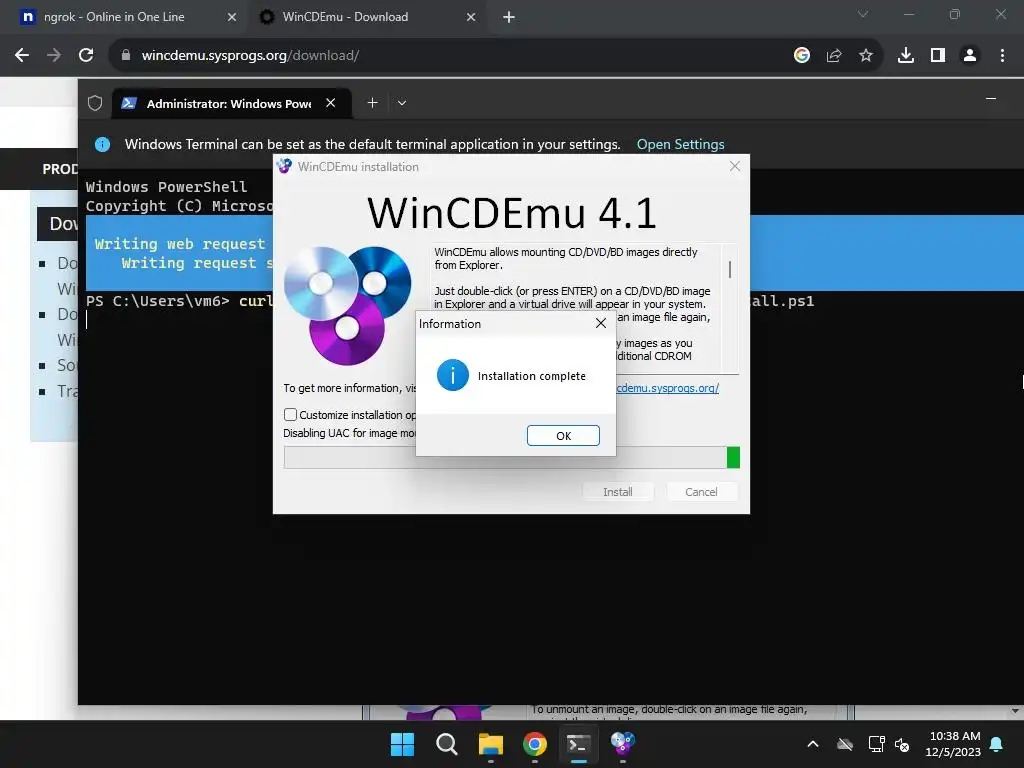Open File Explorer from taskbar
The width and height of the screenshot is (1024, 768).
click(x=490, y=744)
